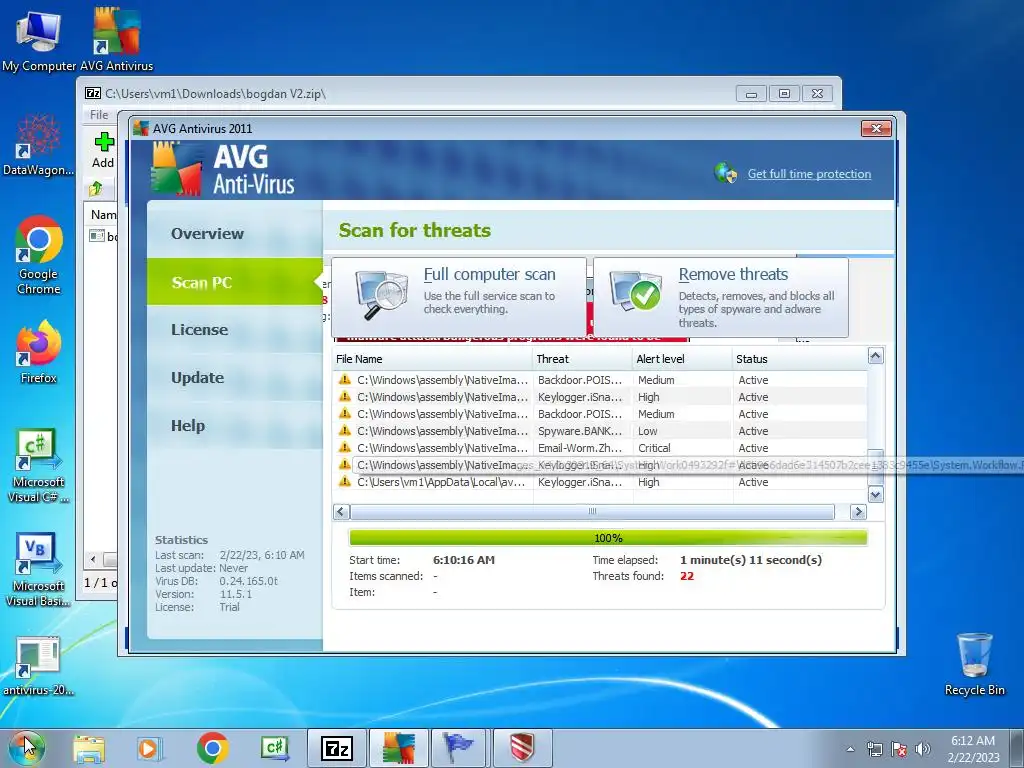The height and width of the screenshot is (768, 1024).
Task: Open antivirus-20 desktop shortcut
Action: point(39,666)
